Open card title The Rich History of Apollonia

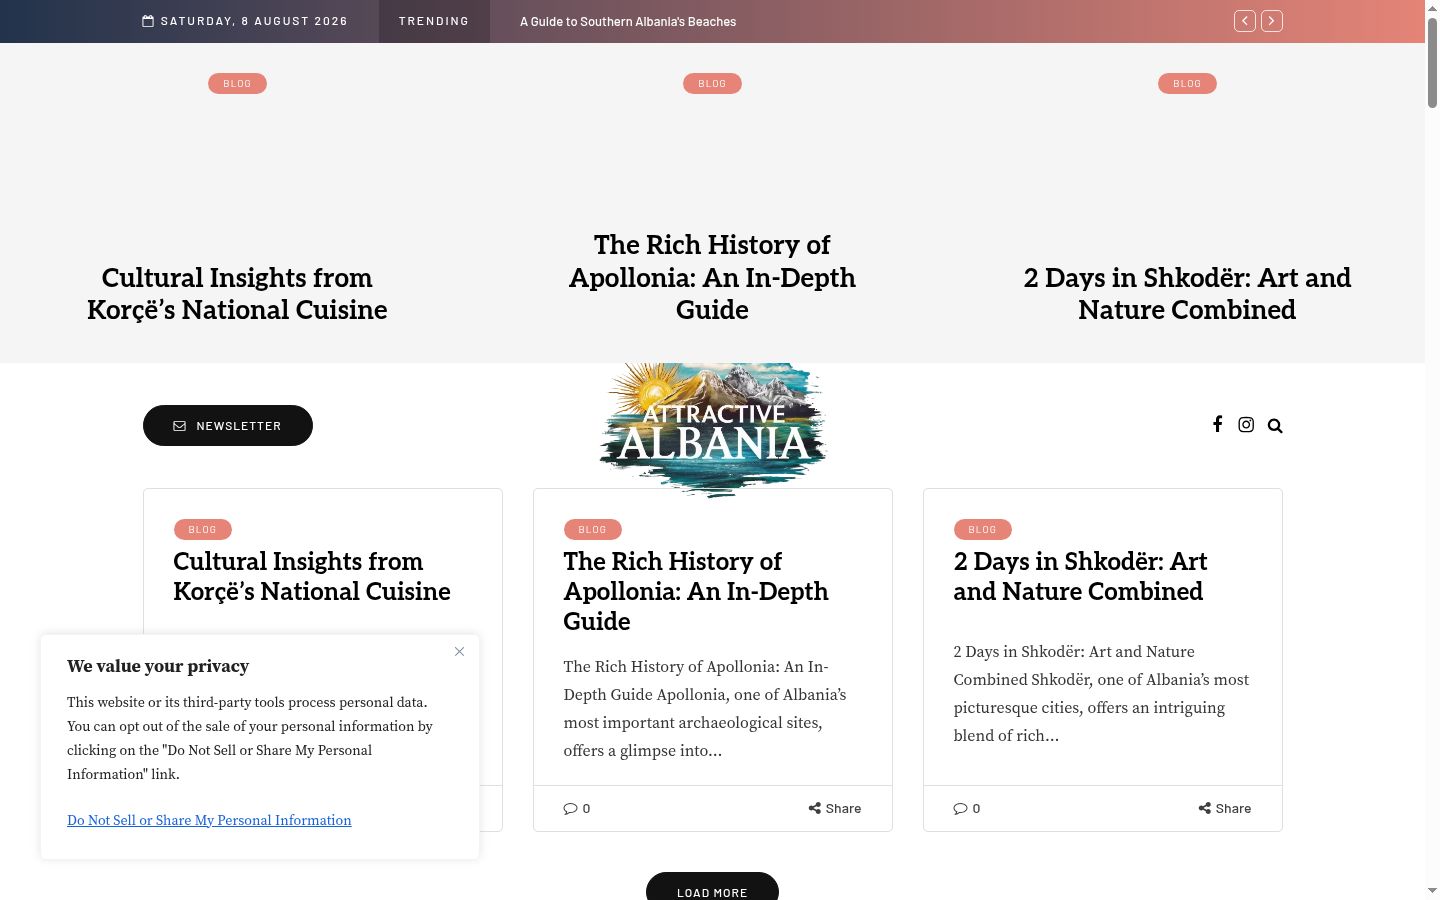click(x=696, y=591)
